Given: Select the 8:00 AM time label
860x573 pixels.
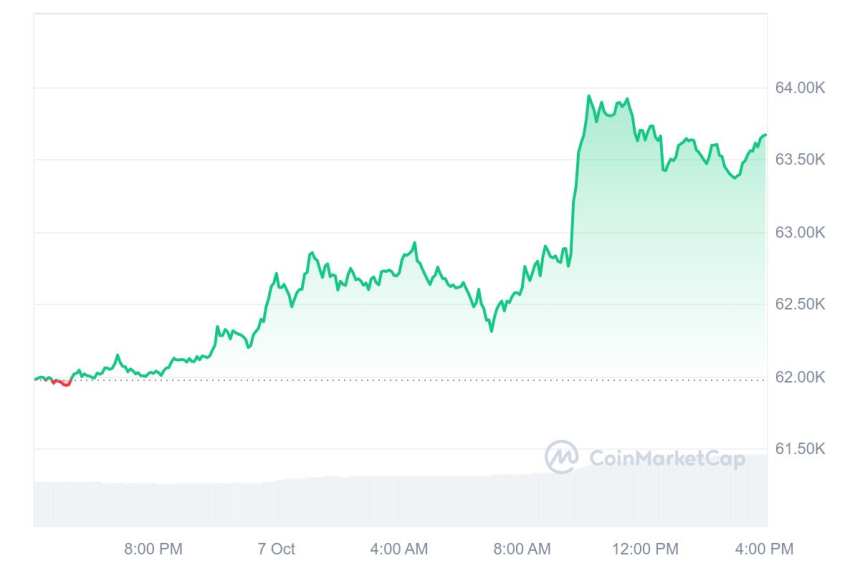Looking at the screenshot, I should (x=522, y=549).
